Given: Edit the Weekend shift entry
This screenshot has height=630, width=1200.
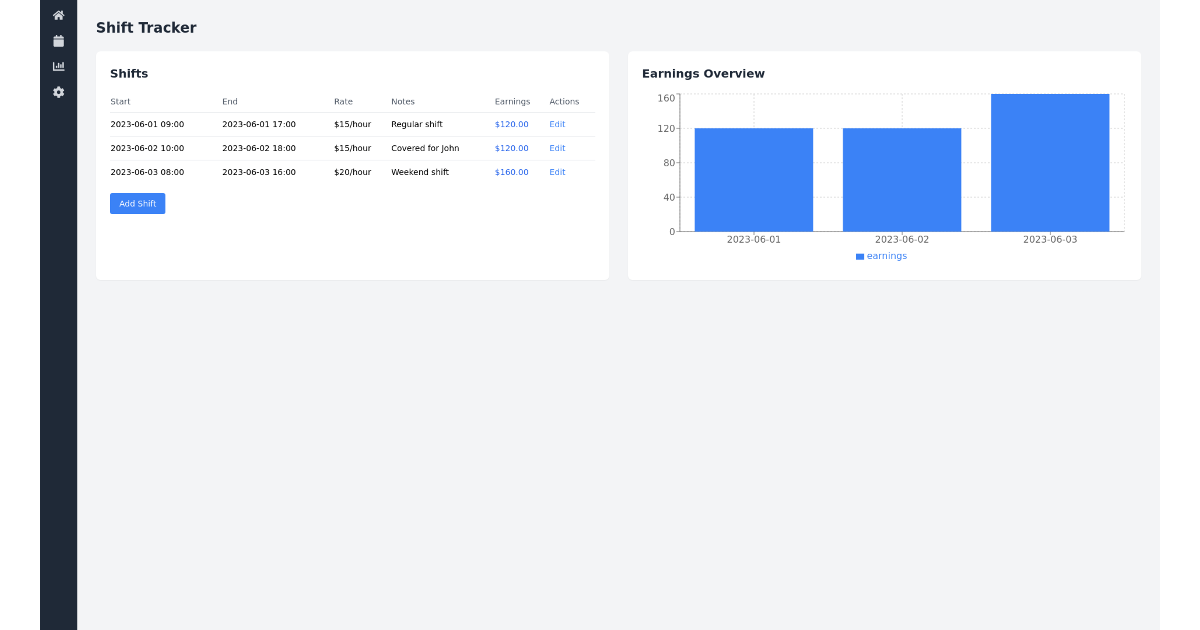Looking at the screenshot, I should click(557, 171).
